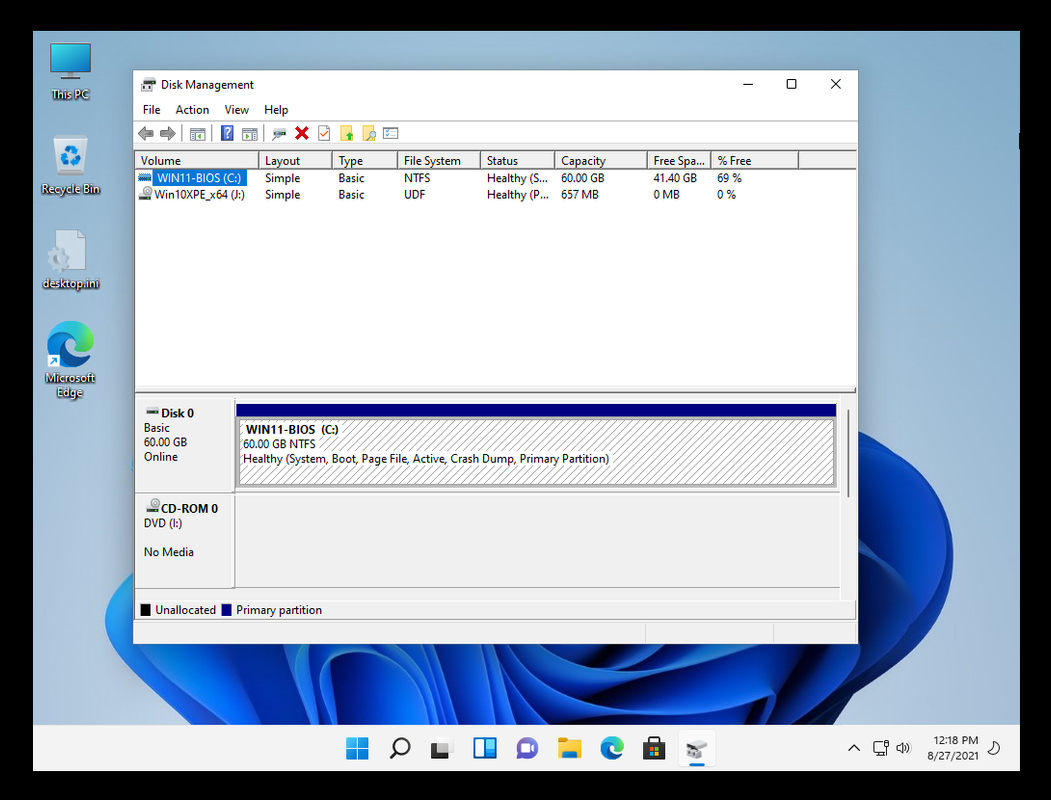Open Microsoft Edge from the taskbar
Screen dimensions: 1051x800
612,748
